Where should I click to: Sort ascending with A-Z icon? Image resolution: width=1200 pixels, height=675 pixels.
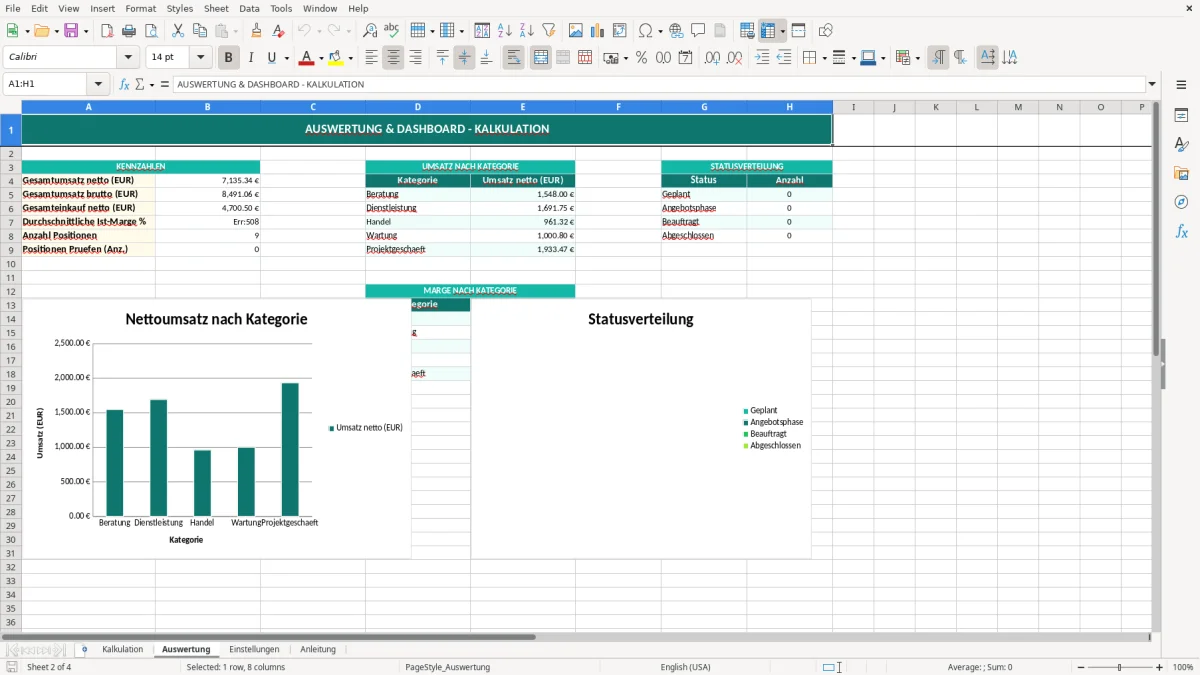(x=504, y=31)
